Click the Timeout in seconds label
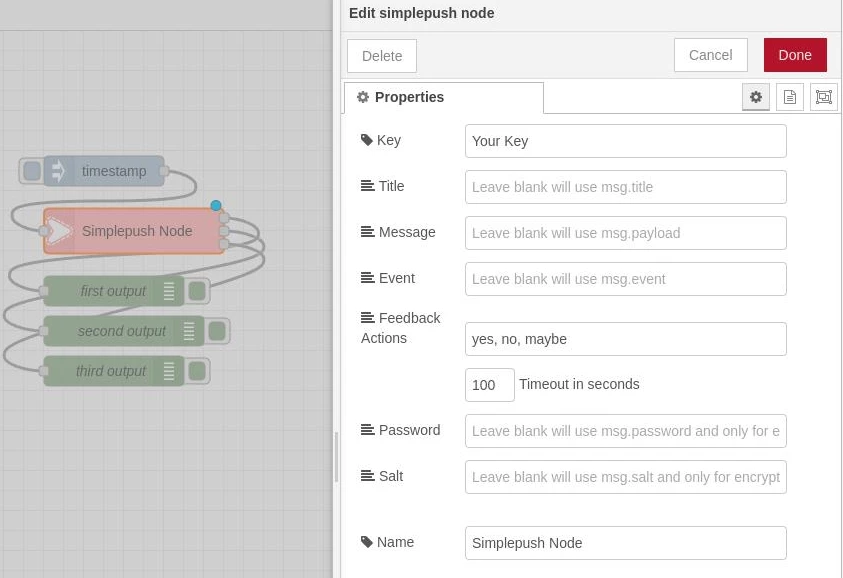Screen dimensions: 843x578 pos(579,384)
